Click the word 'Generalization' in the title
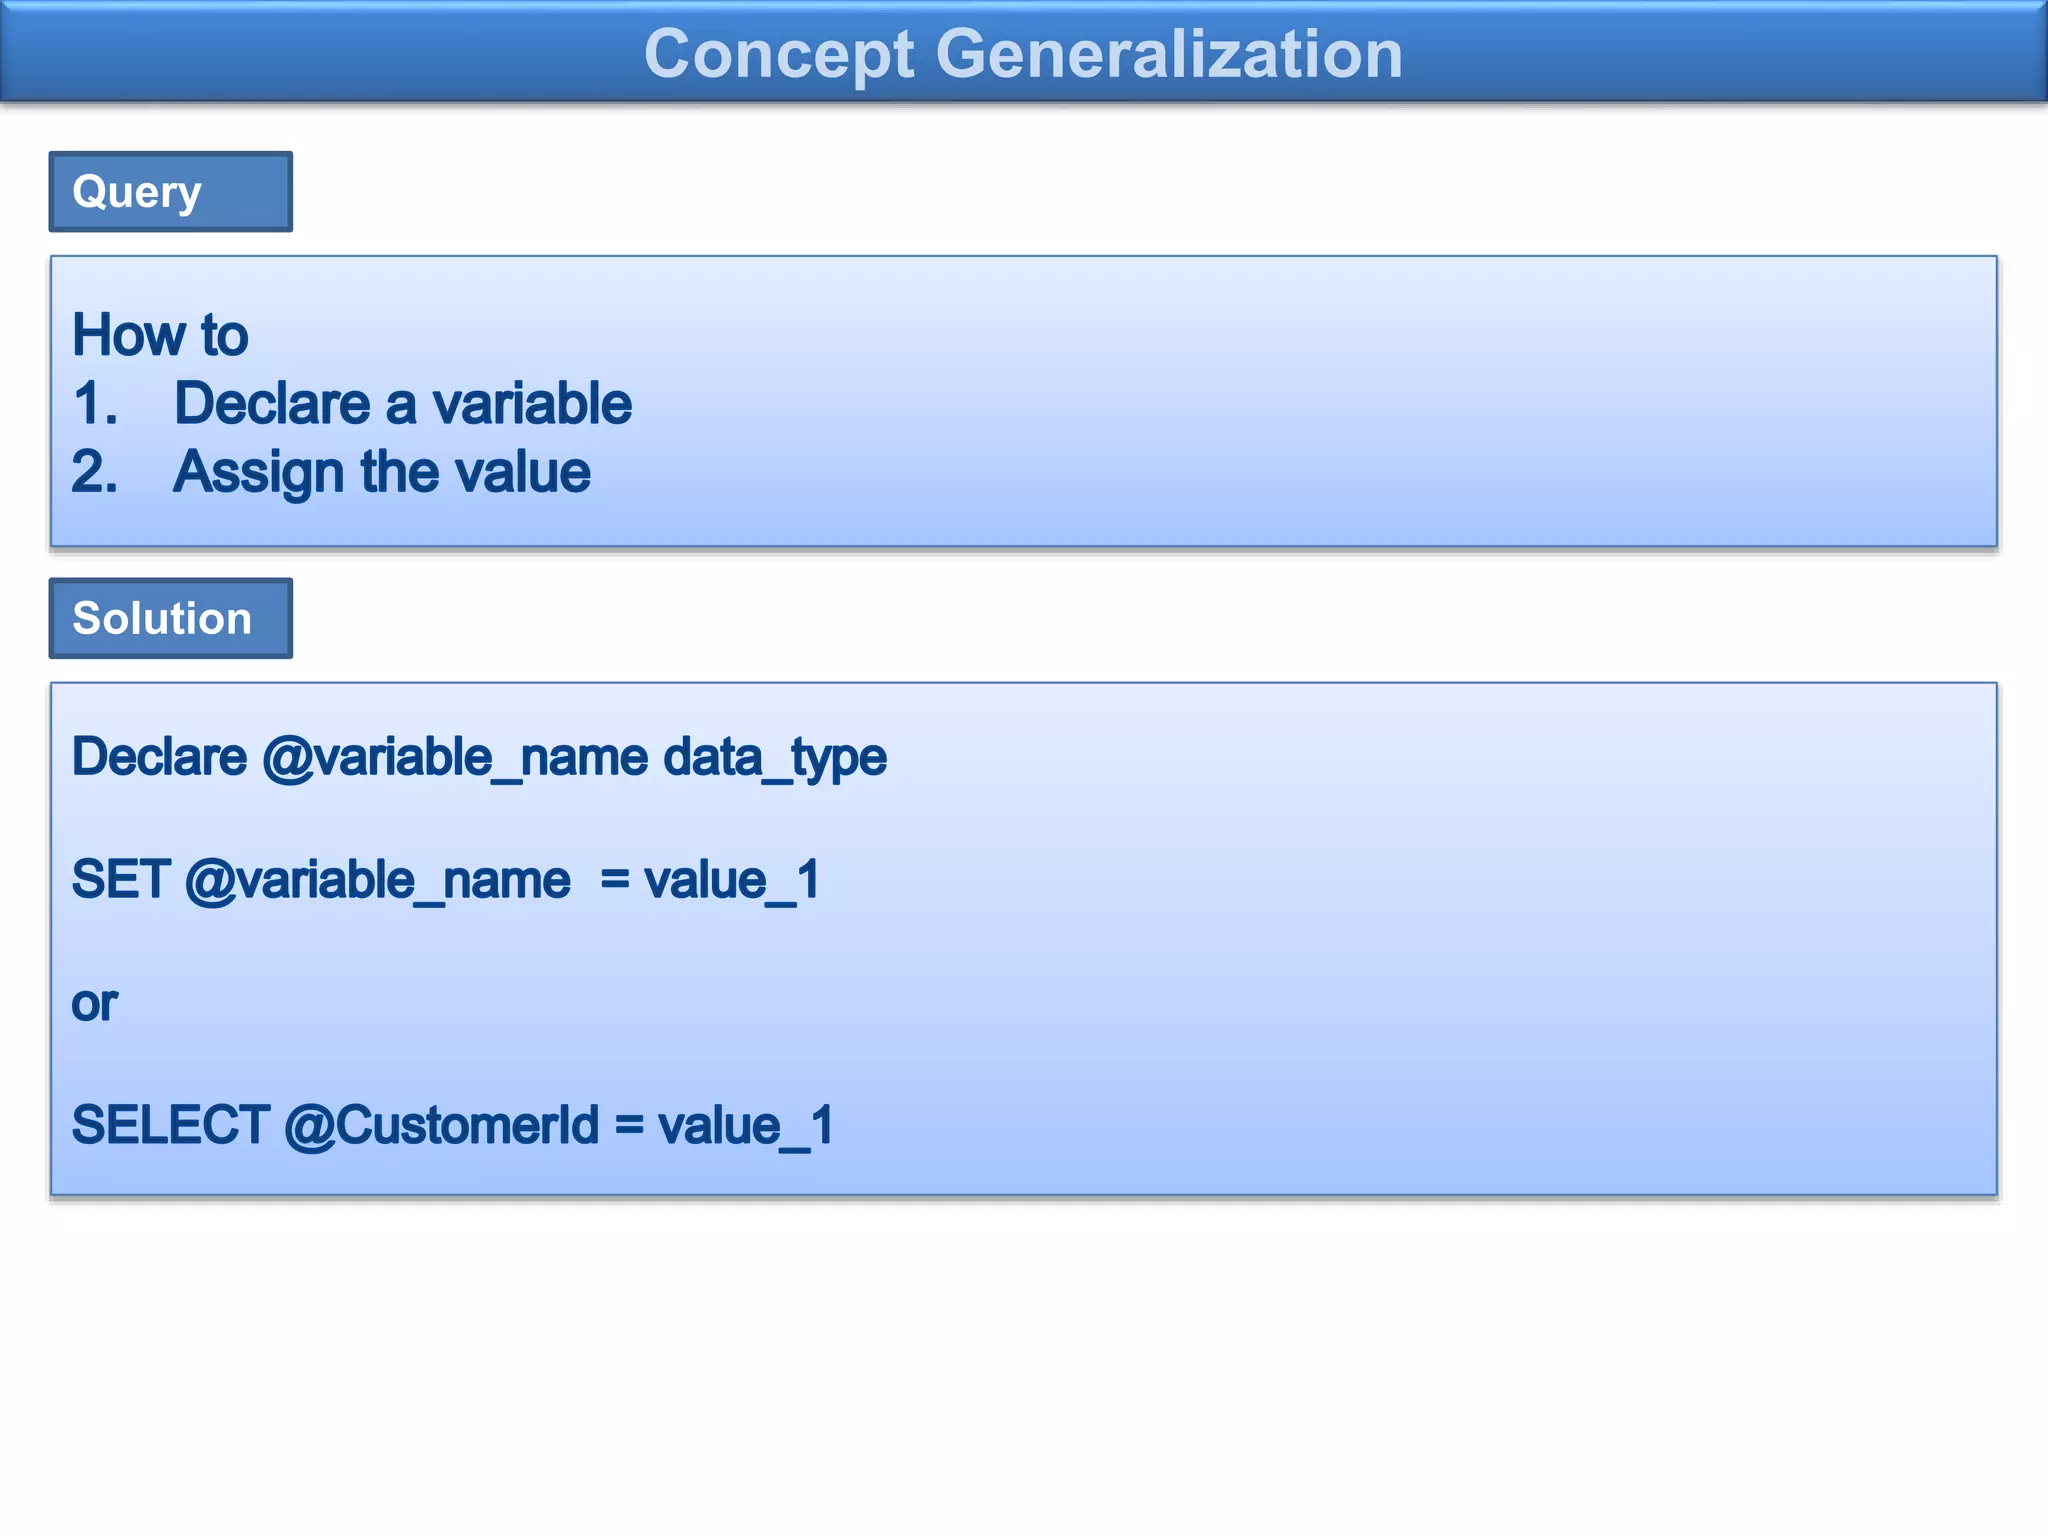Image resolution: width=2048 pixels, height=1536 pixels. pos(1169,54)
